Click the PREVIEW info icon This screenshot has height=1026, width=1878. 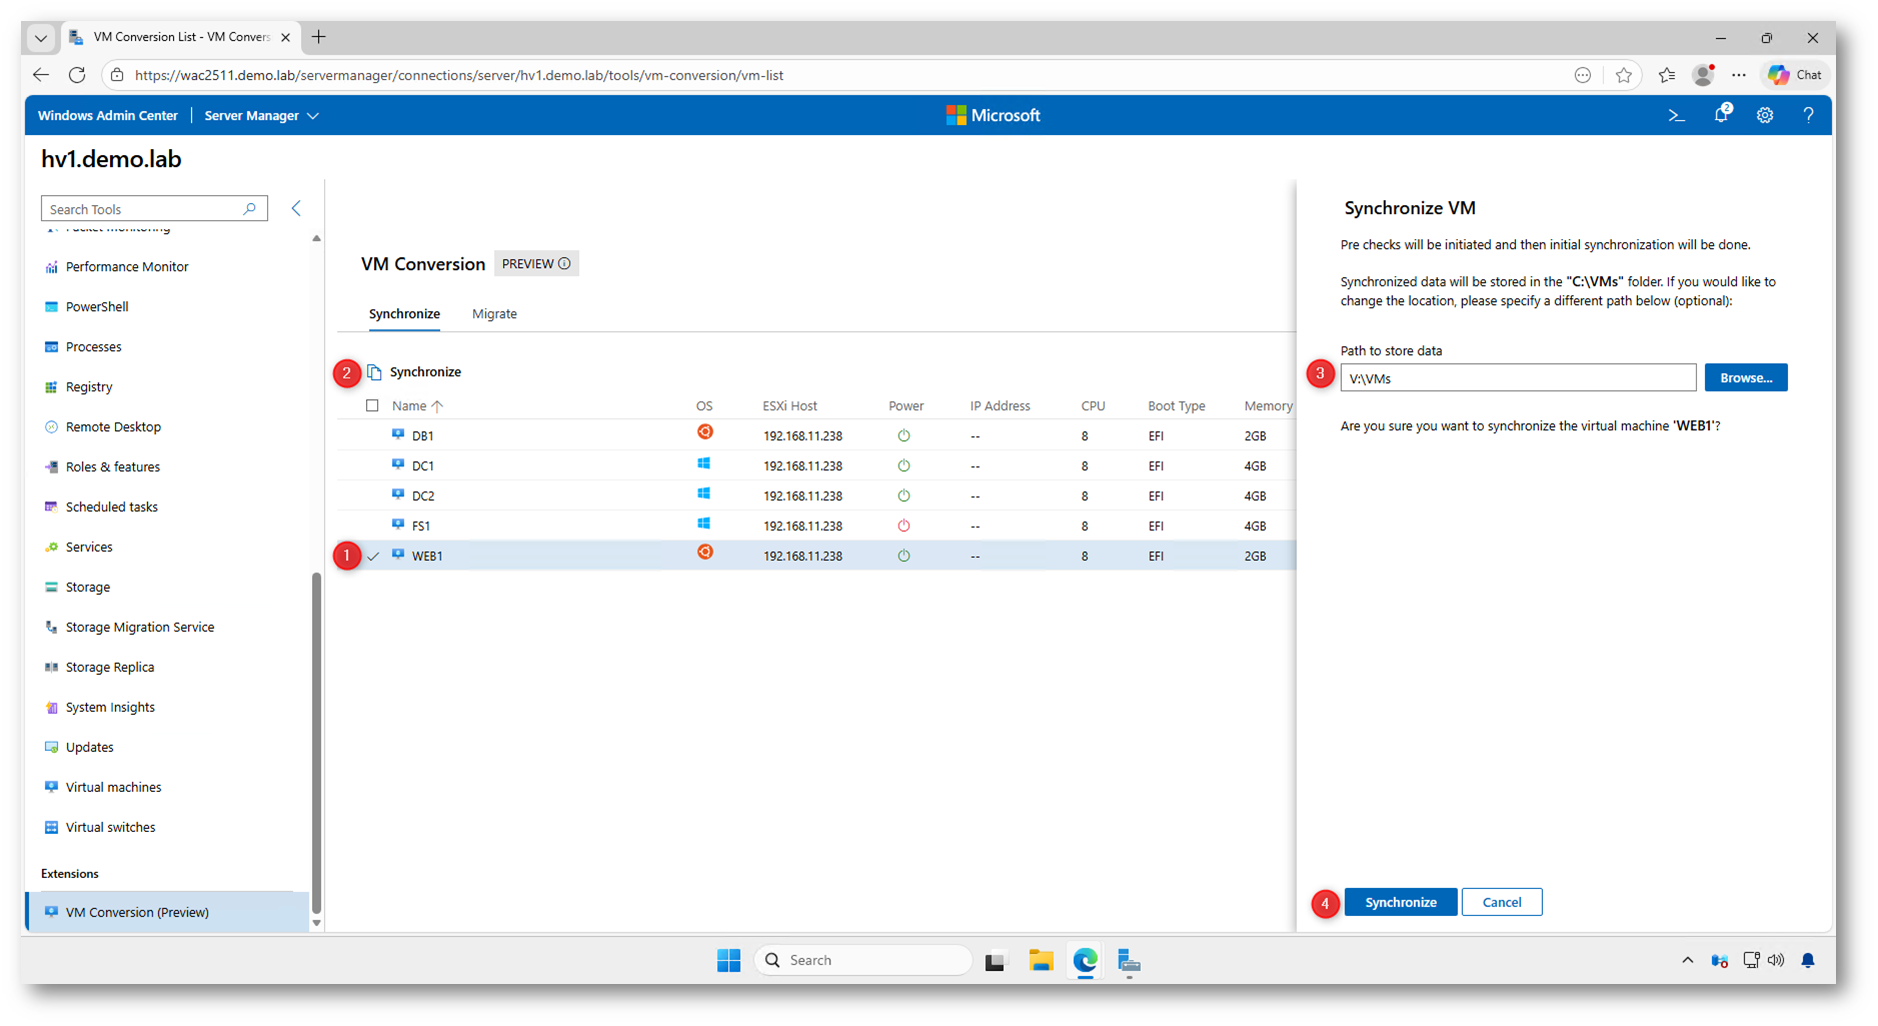pos(565,264)
